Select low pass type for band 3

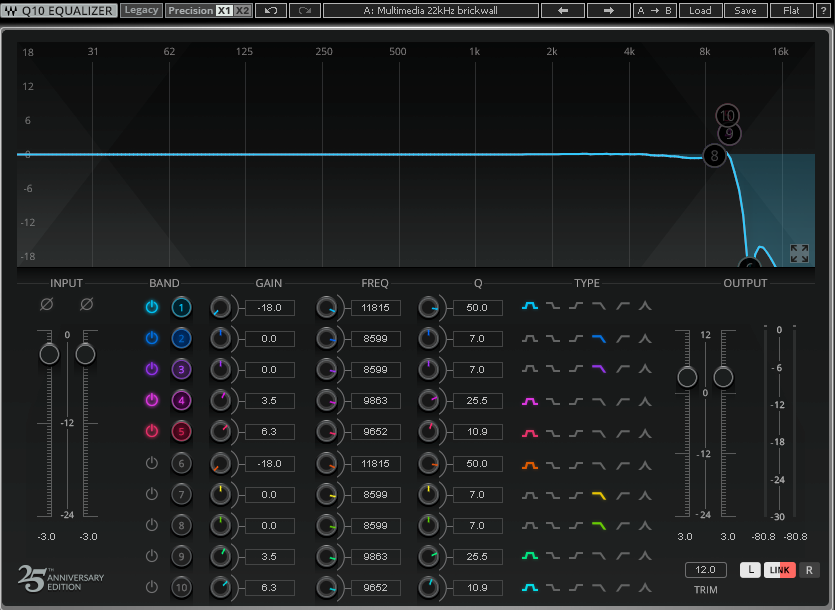click(599, 369)
